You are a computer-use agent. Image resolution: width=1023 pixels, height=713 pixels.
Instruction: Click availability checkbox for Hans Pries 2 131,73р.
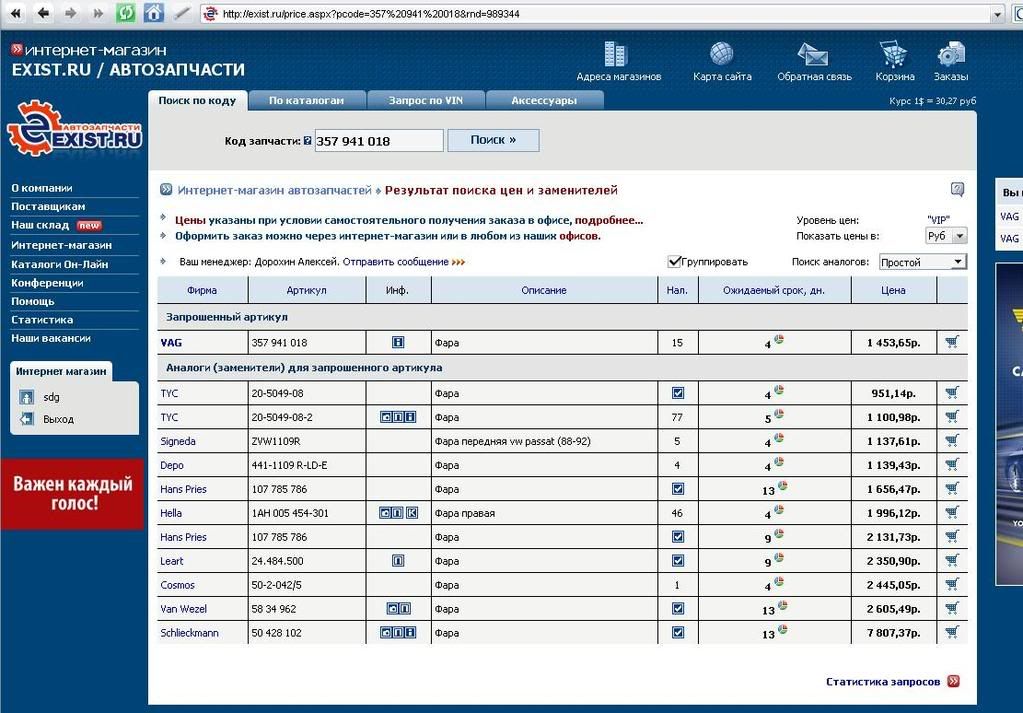click(x=678, y=536)
